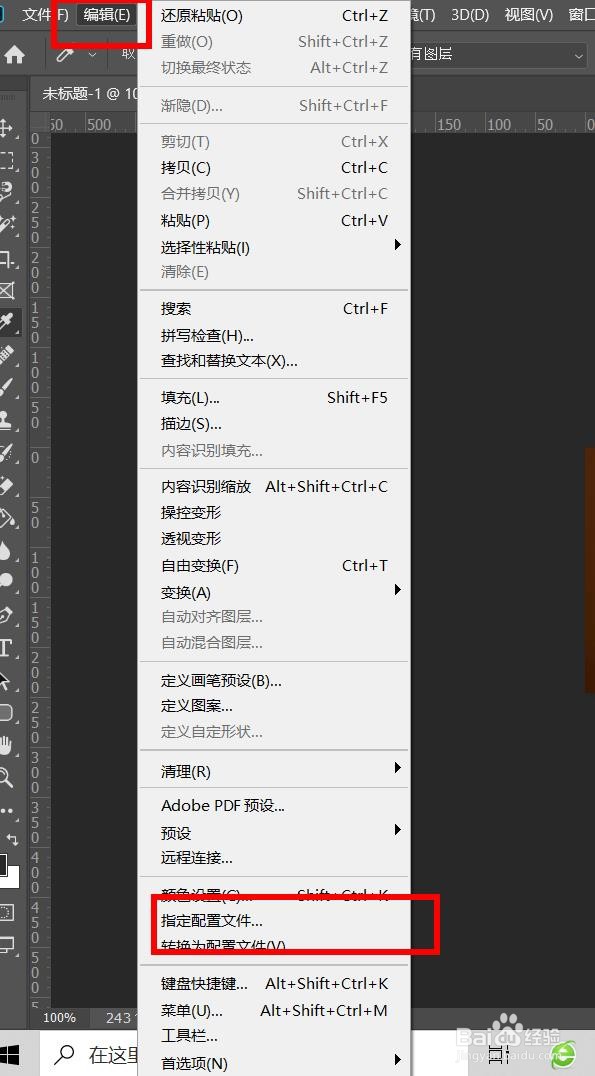Select the Brush tool

pyautogui.click(x=6, y=387)
